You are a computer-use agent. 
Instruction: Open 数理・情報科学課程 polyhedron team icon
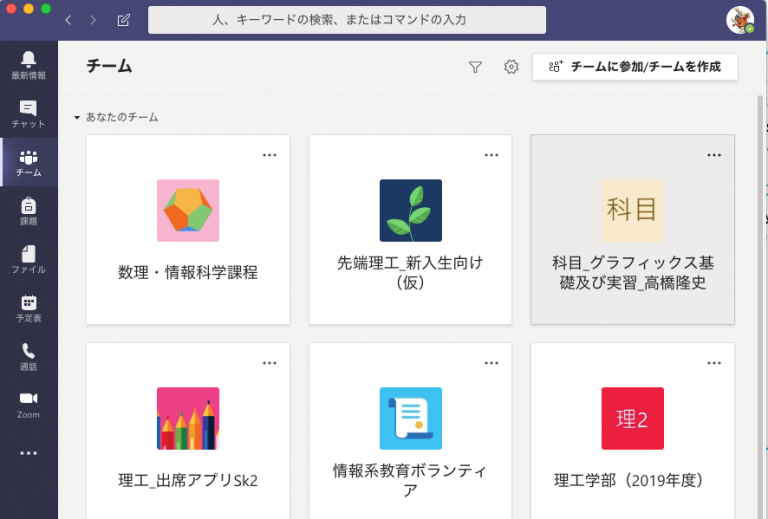point(188,211)
